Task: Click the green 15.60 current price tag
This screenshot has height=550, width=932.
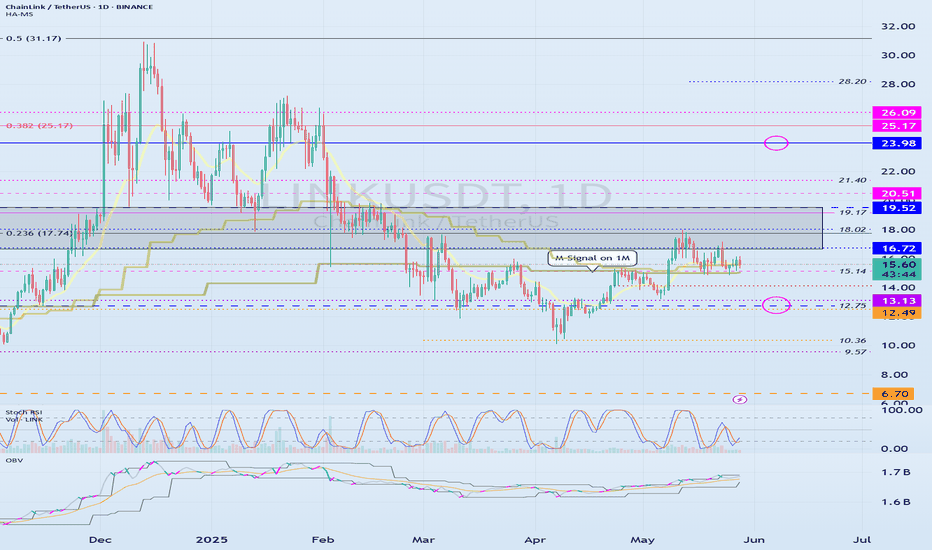Action: click(897, 265)
